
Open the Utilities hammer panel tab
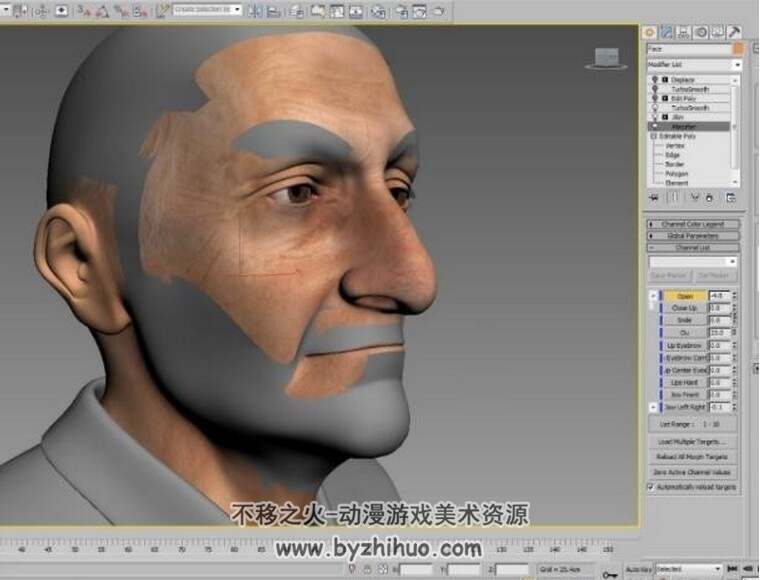(x=734, y=33)
